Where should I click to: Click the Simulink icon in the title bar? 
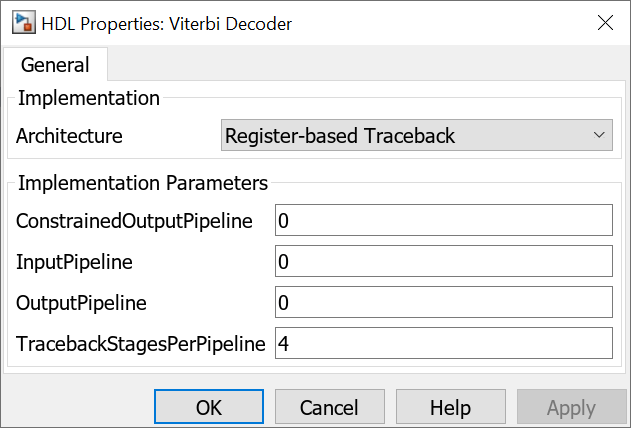coord(19,22)
